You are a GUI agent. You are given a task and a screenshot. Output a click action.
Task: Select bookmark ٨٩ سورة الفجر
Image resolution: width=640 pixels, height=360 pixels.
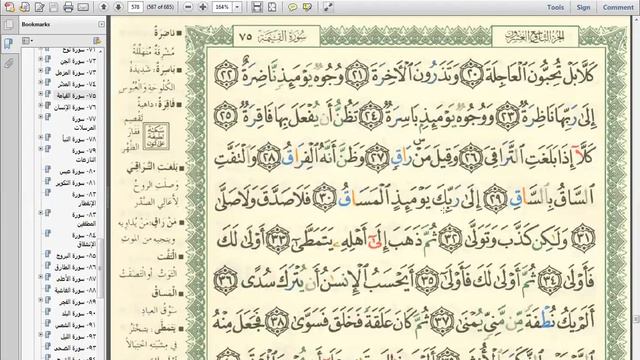(77, 302)
